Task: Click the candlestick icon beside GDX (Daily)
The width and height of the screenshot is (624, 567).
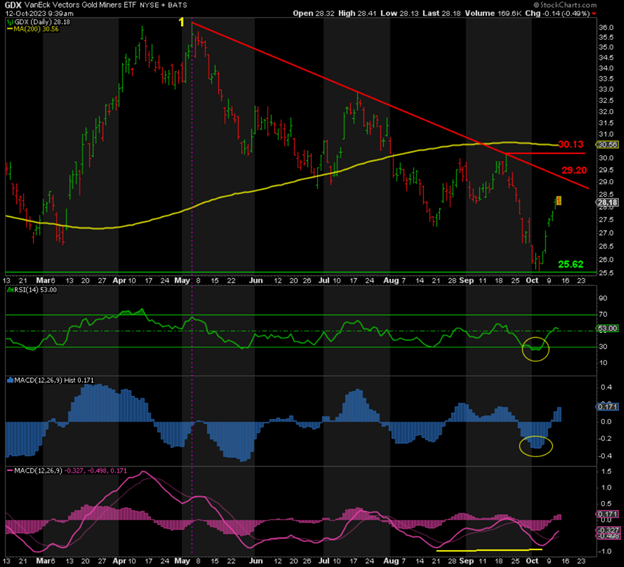Action: (x=9, y=22)
